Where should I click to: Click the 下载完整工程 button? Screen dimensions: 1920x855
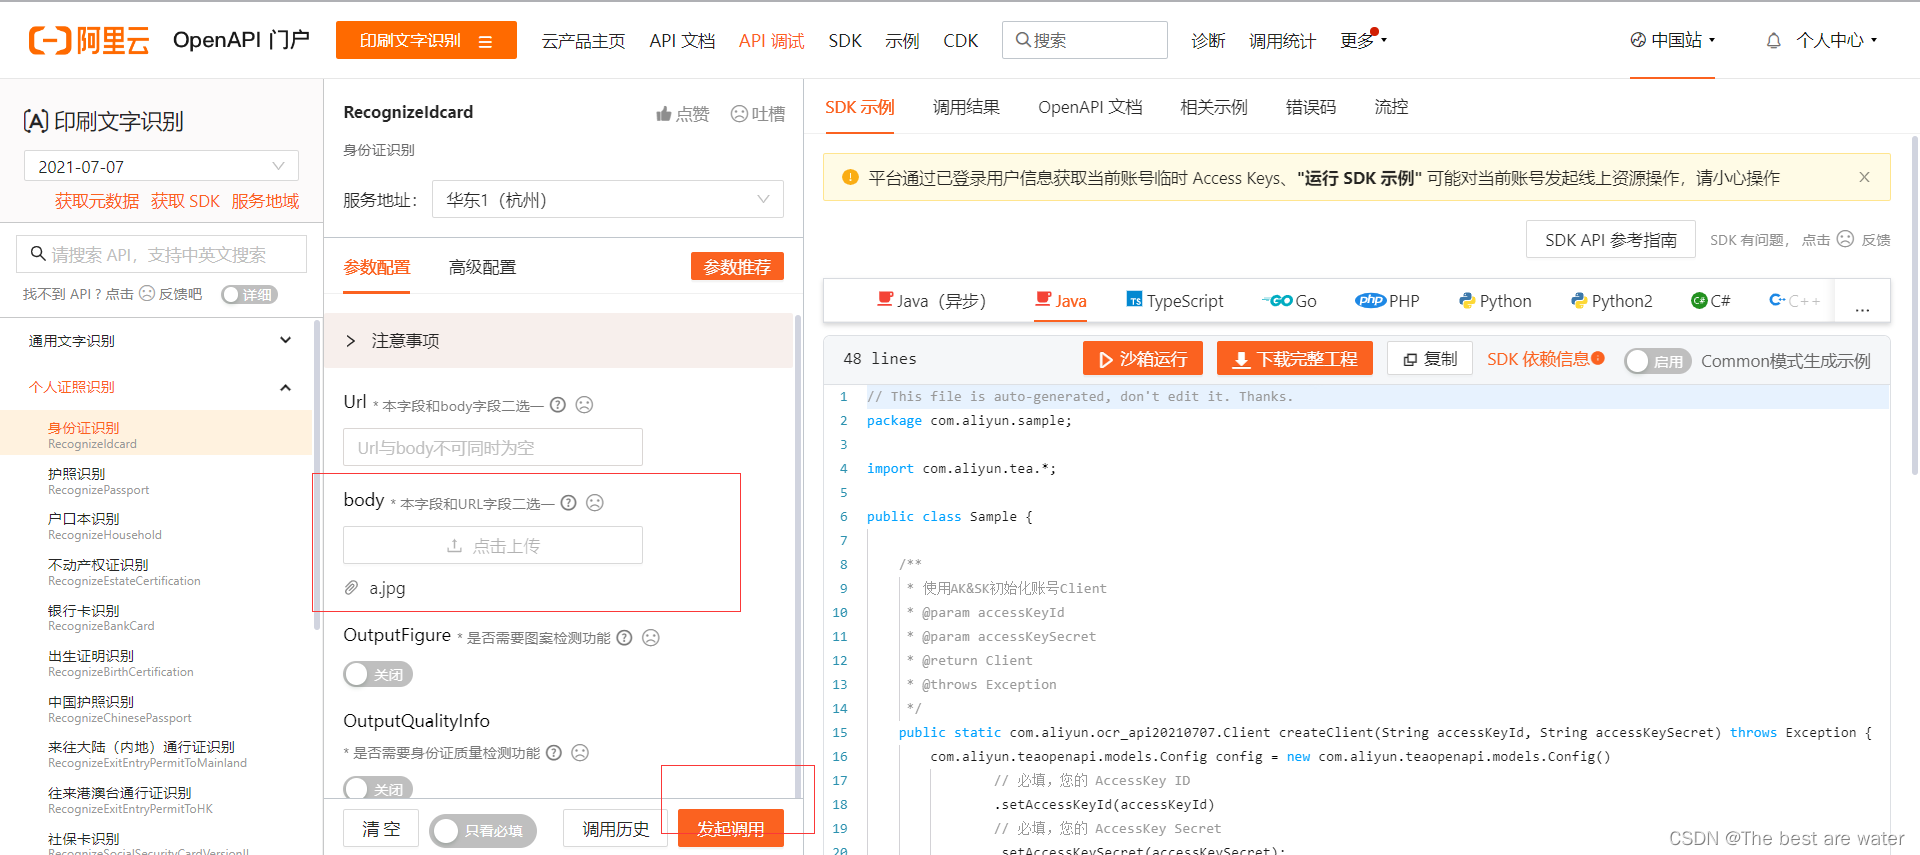(1294, 359)
